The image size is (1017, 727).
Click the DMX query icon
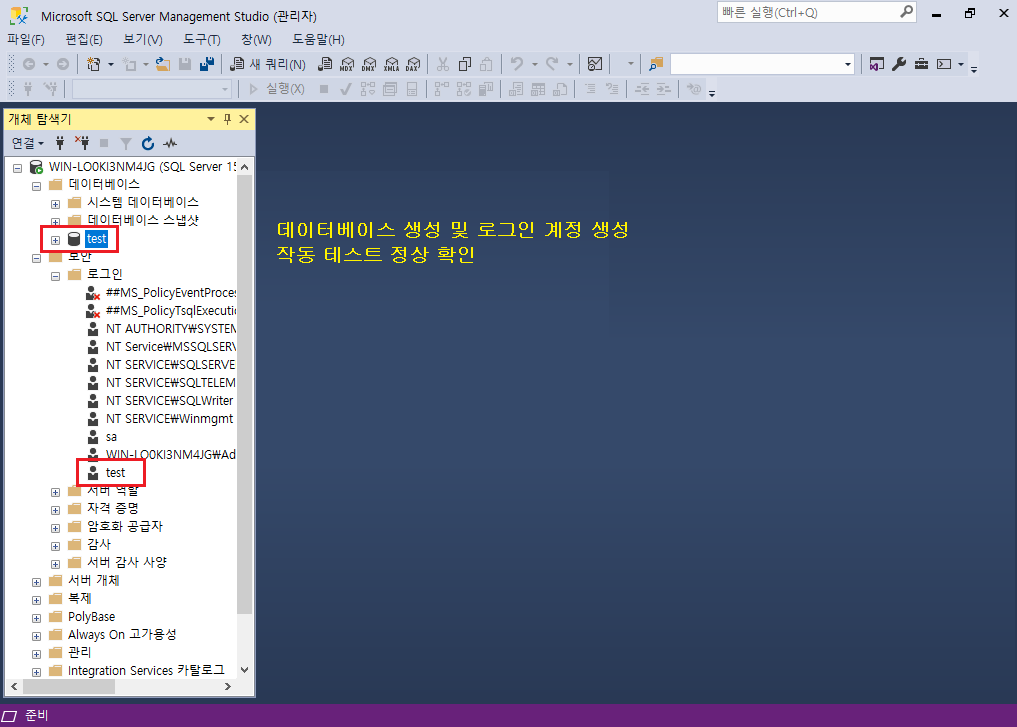click(x=369, y=64)
